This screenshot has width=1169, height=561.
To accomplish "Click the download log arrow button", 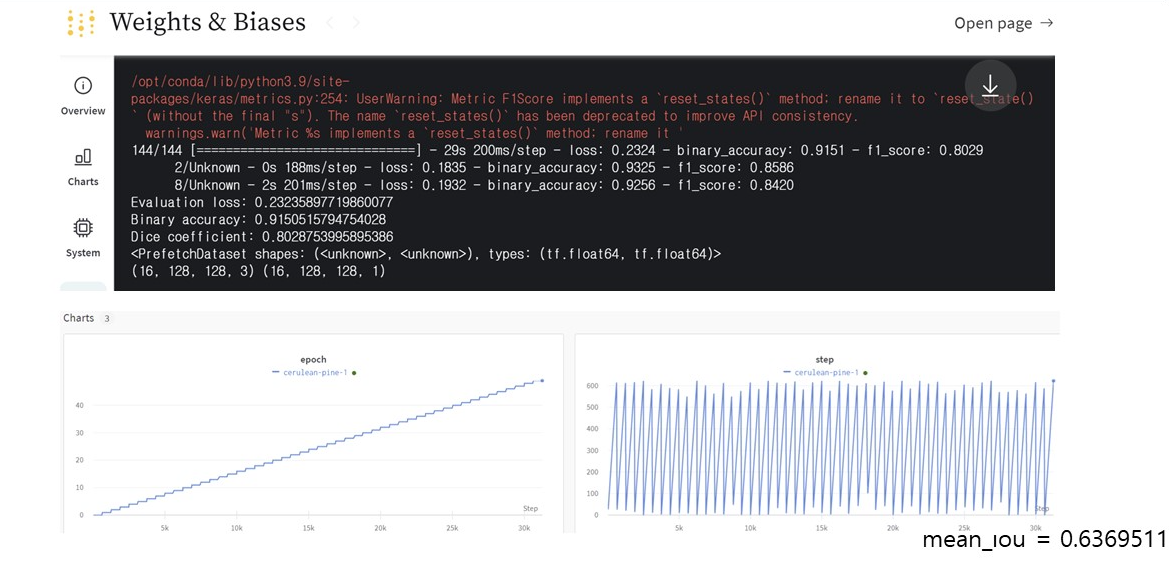I will point(990,85).
